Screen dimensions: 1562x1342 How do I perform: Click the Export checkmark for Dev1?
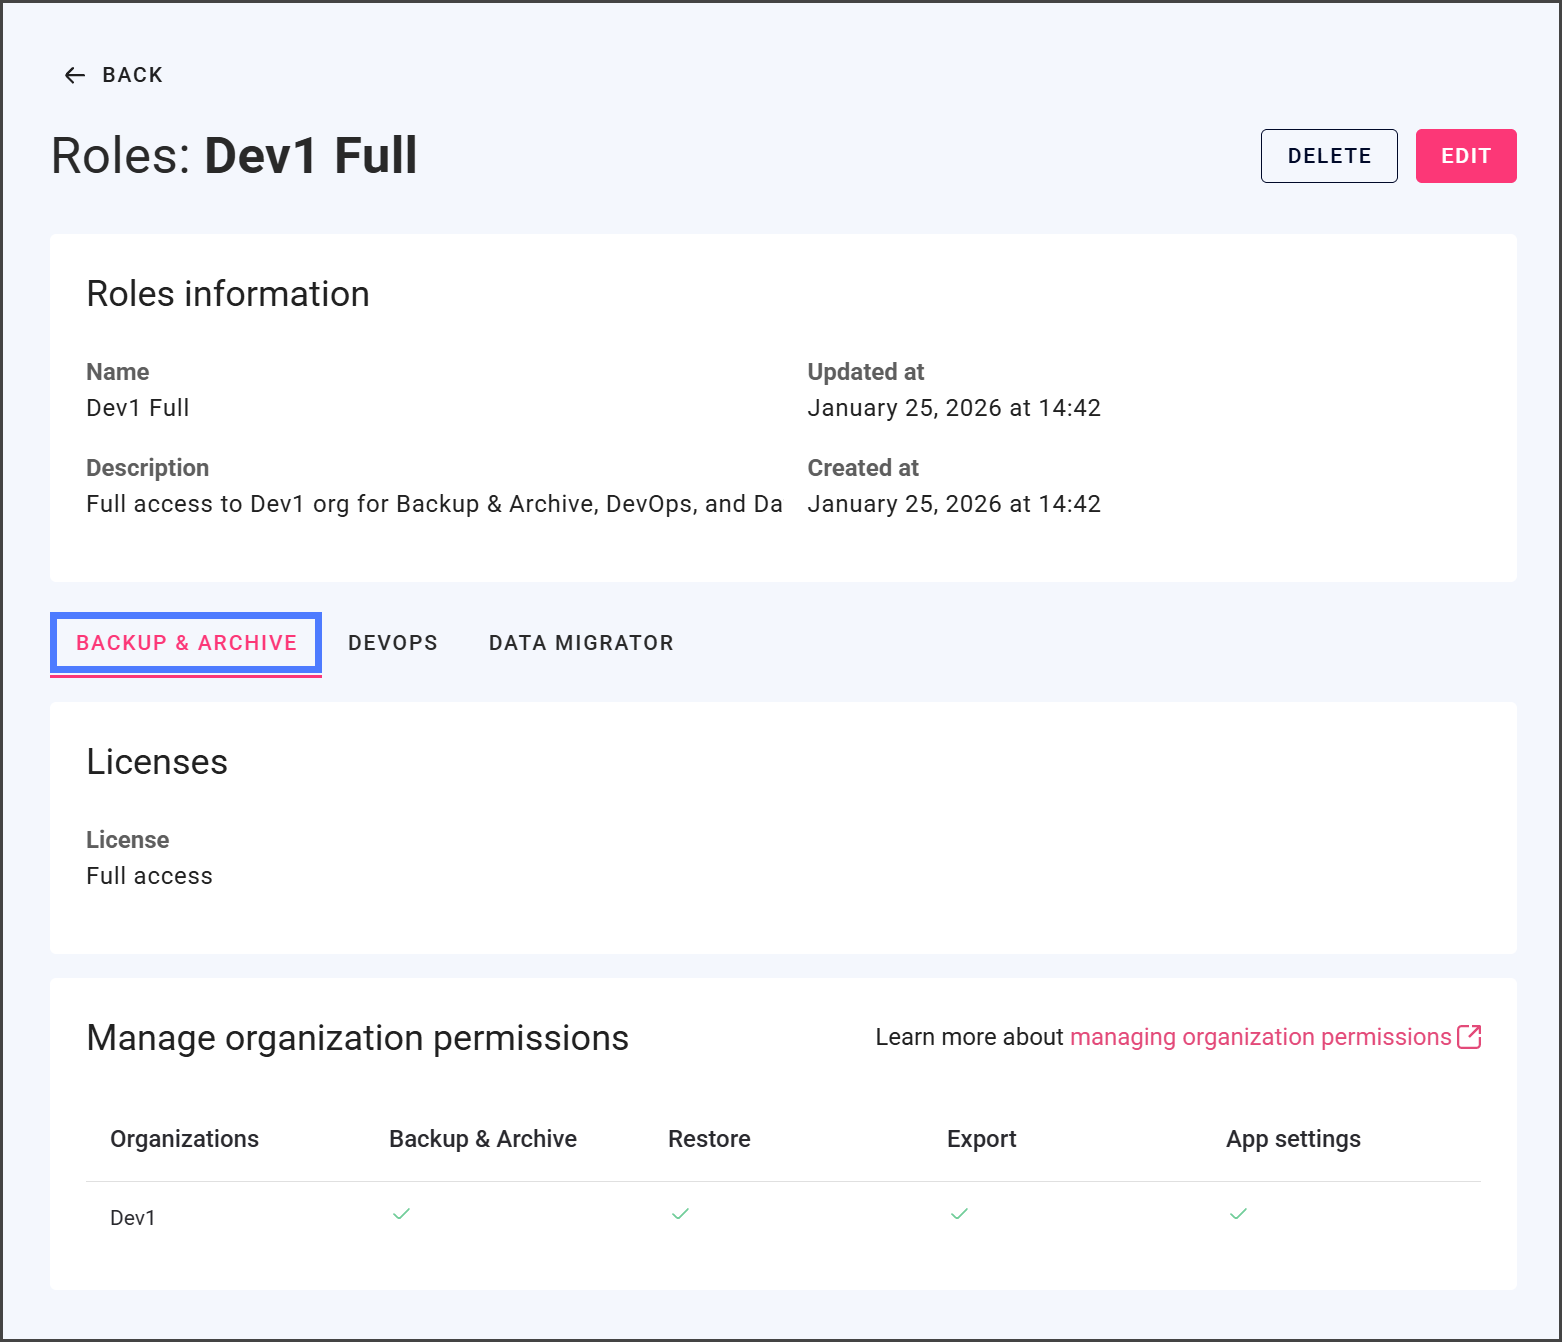(x=959, y=1214)
